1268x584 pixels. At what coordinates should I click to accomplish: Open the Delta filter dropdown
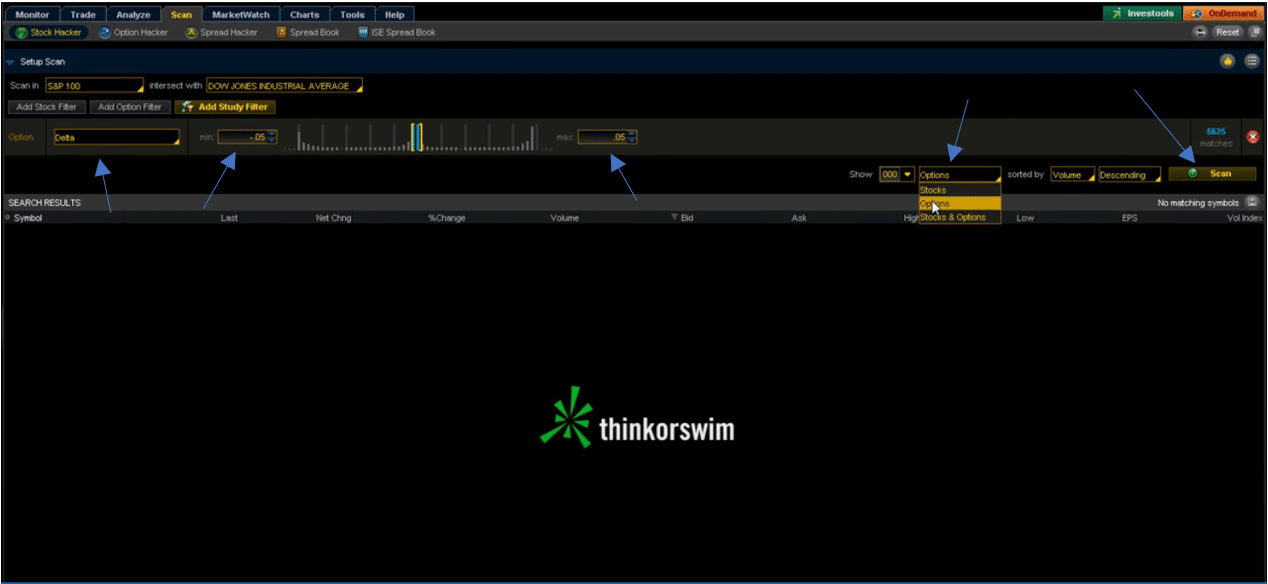coord(116,137)
